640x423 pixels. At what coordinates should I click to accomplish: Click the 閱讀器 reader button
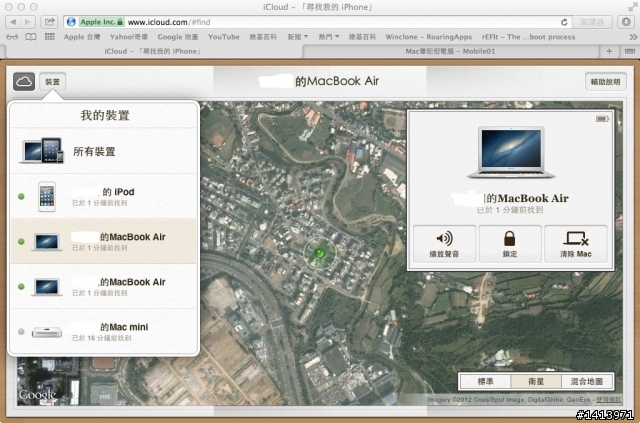(x=592, y=22)
